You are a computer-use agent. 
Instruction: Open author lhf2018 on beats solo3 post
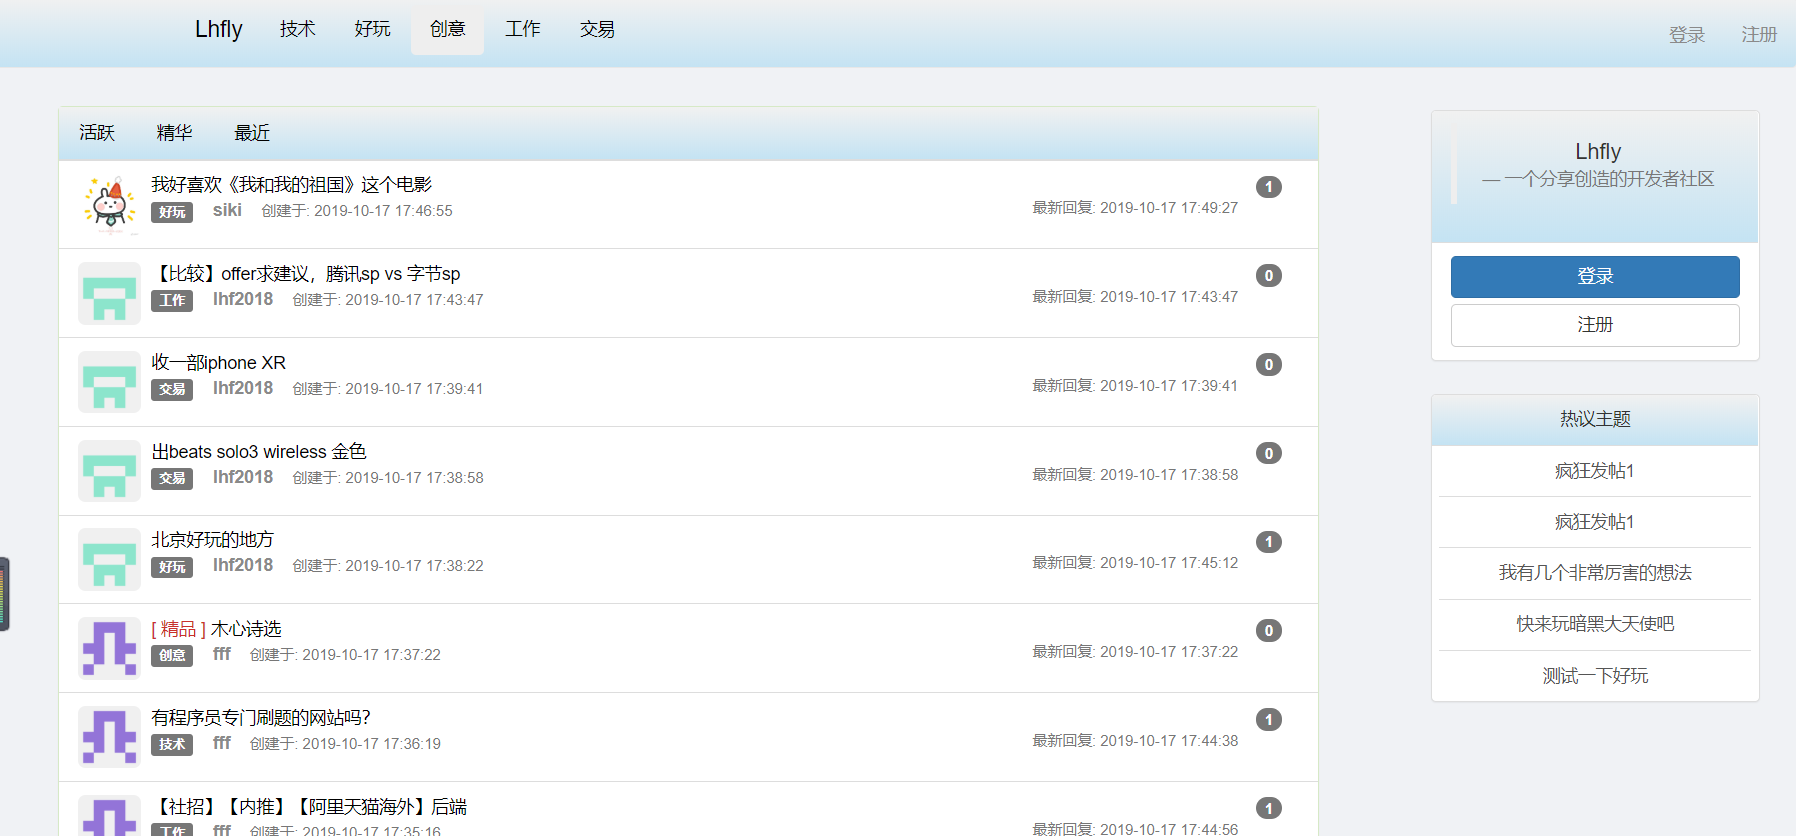(243, 477)
